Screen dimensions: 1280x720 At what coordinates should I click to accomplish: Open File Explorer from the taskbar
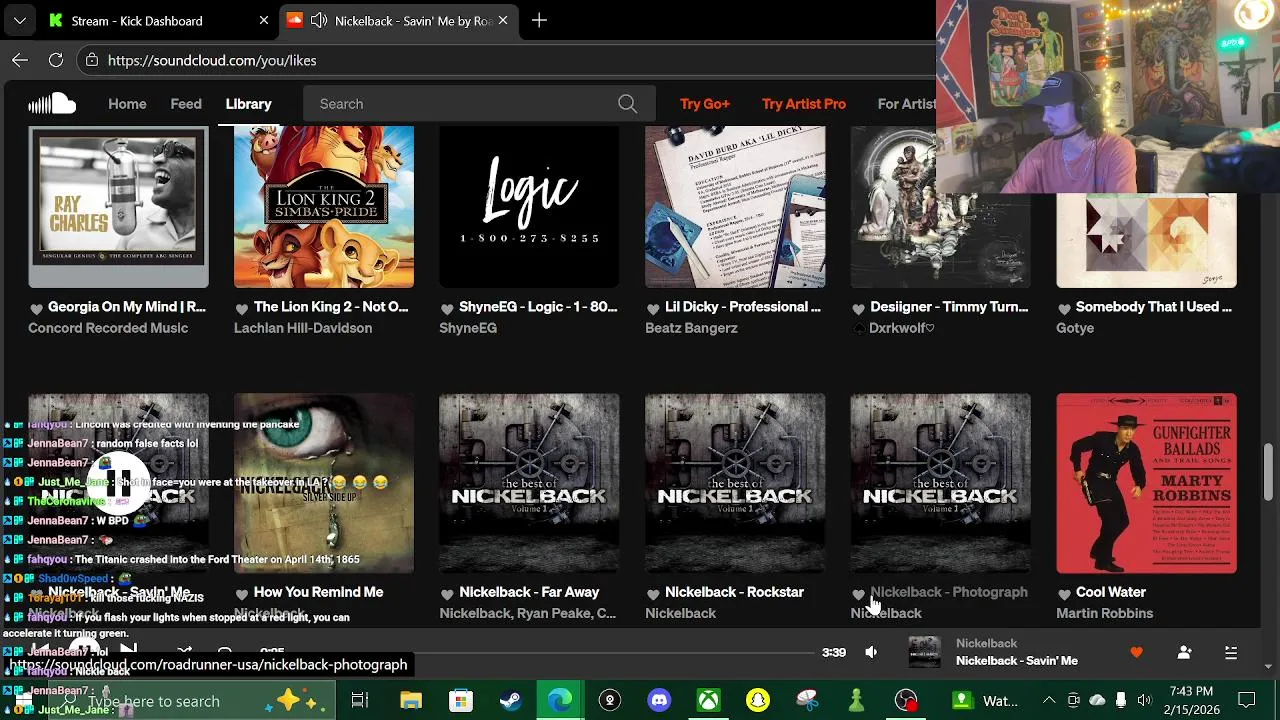click(411, 700)
